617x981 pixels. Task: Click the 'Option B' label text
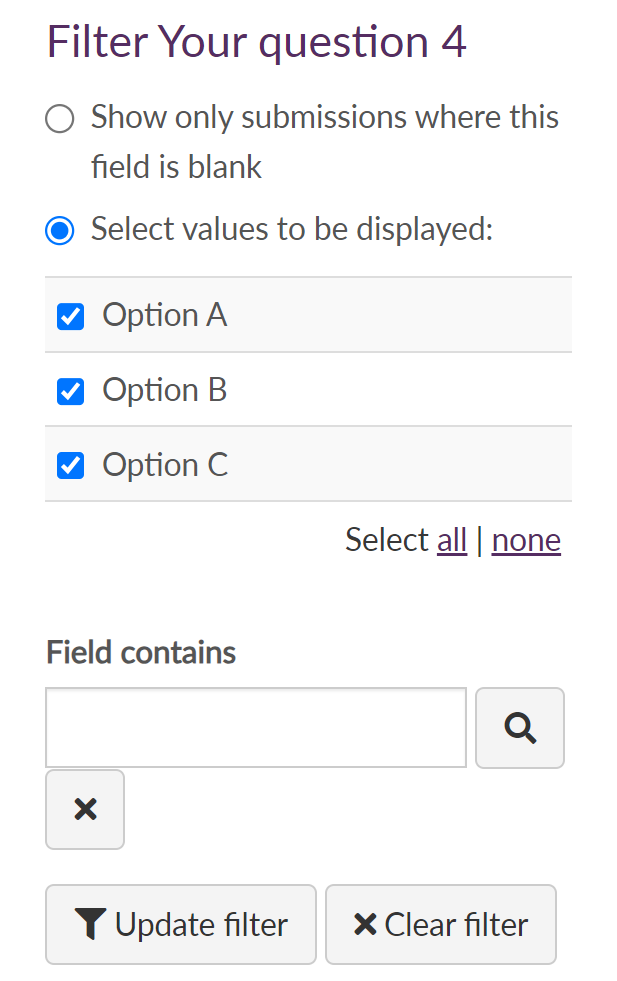(165, 390)
